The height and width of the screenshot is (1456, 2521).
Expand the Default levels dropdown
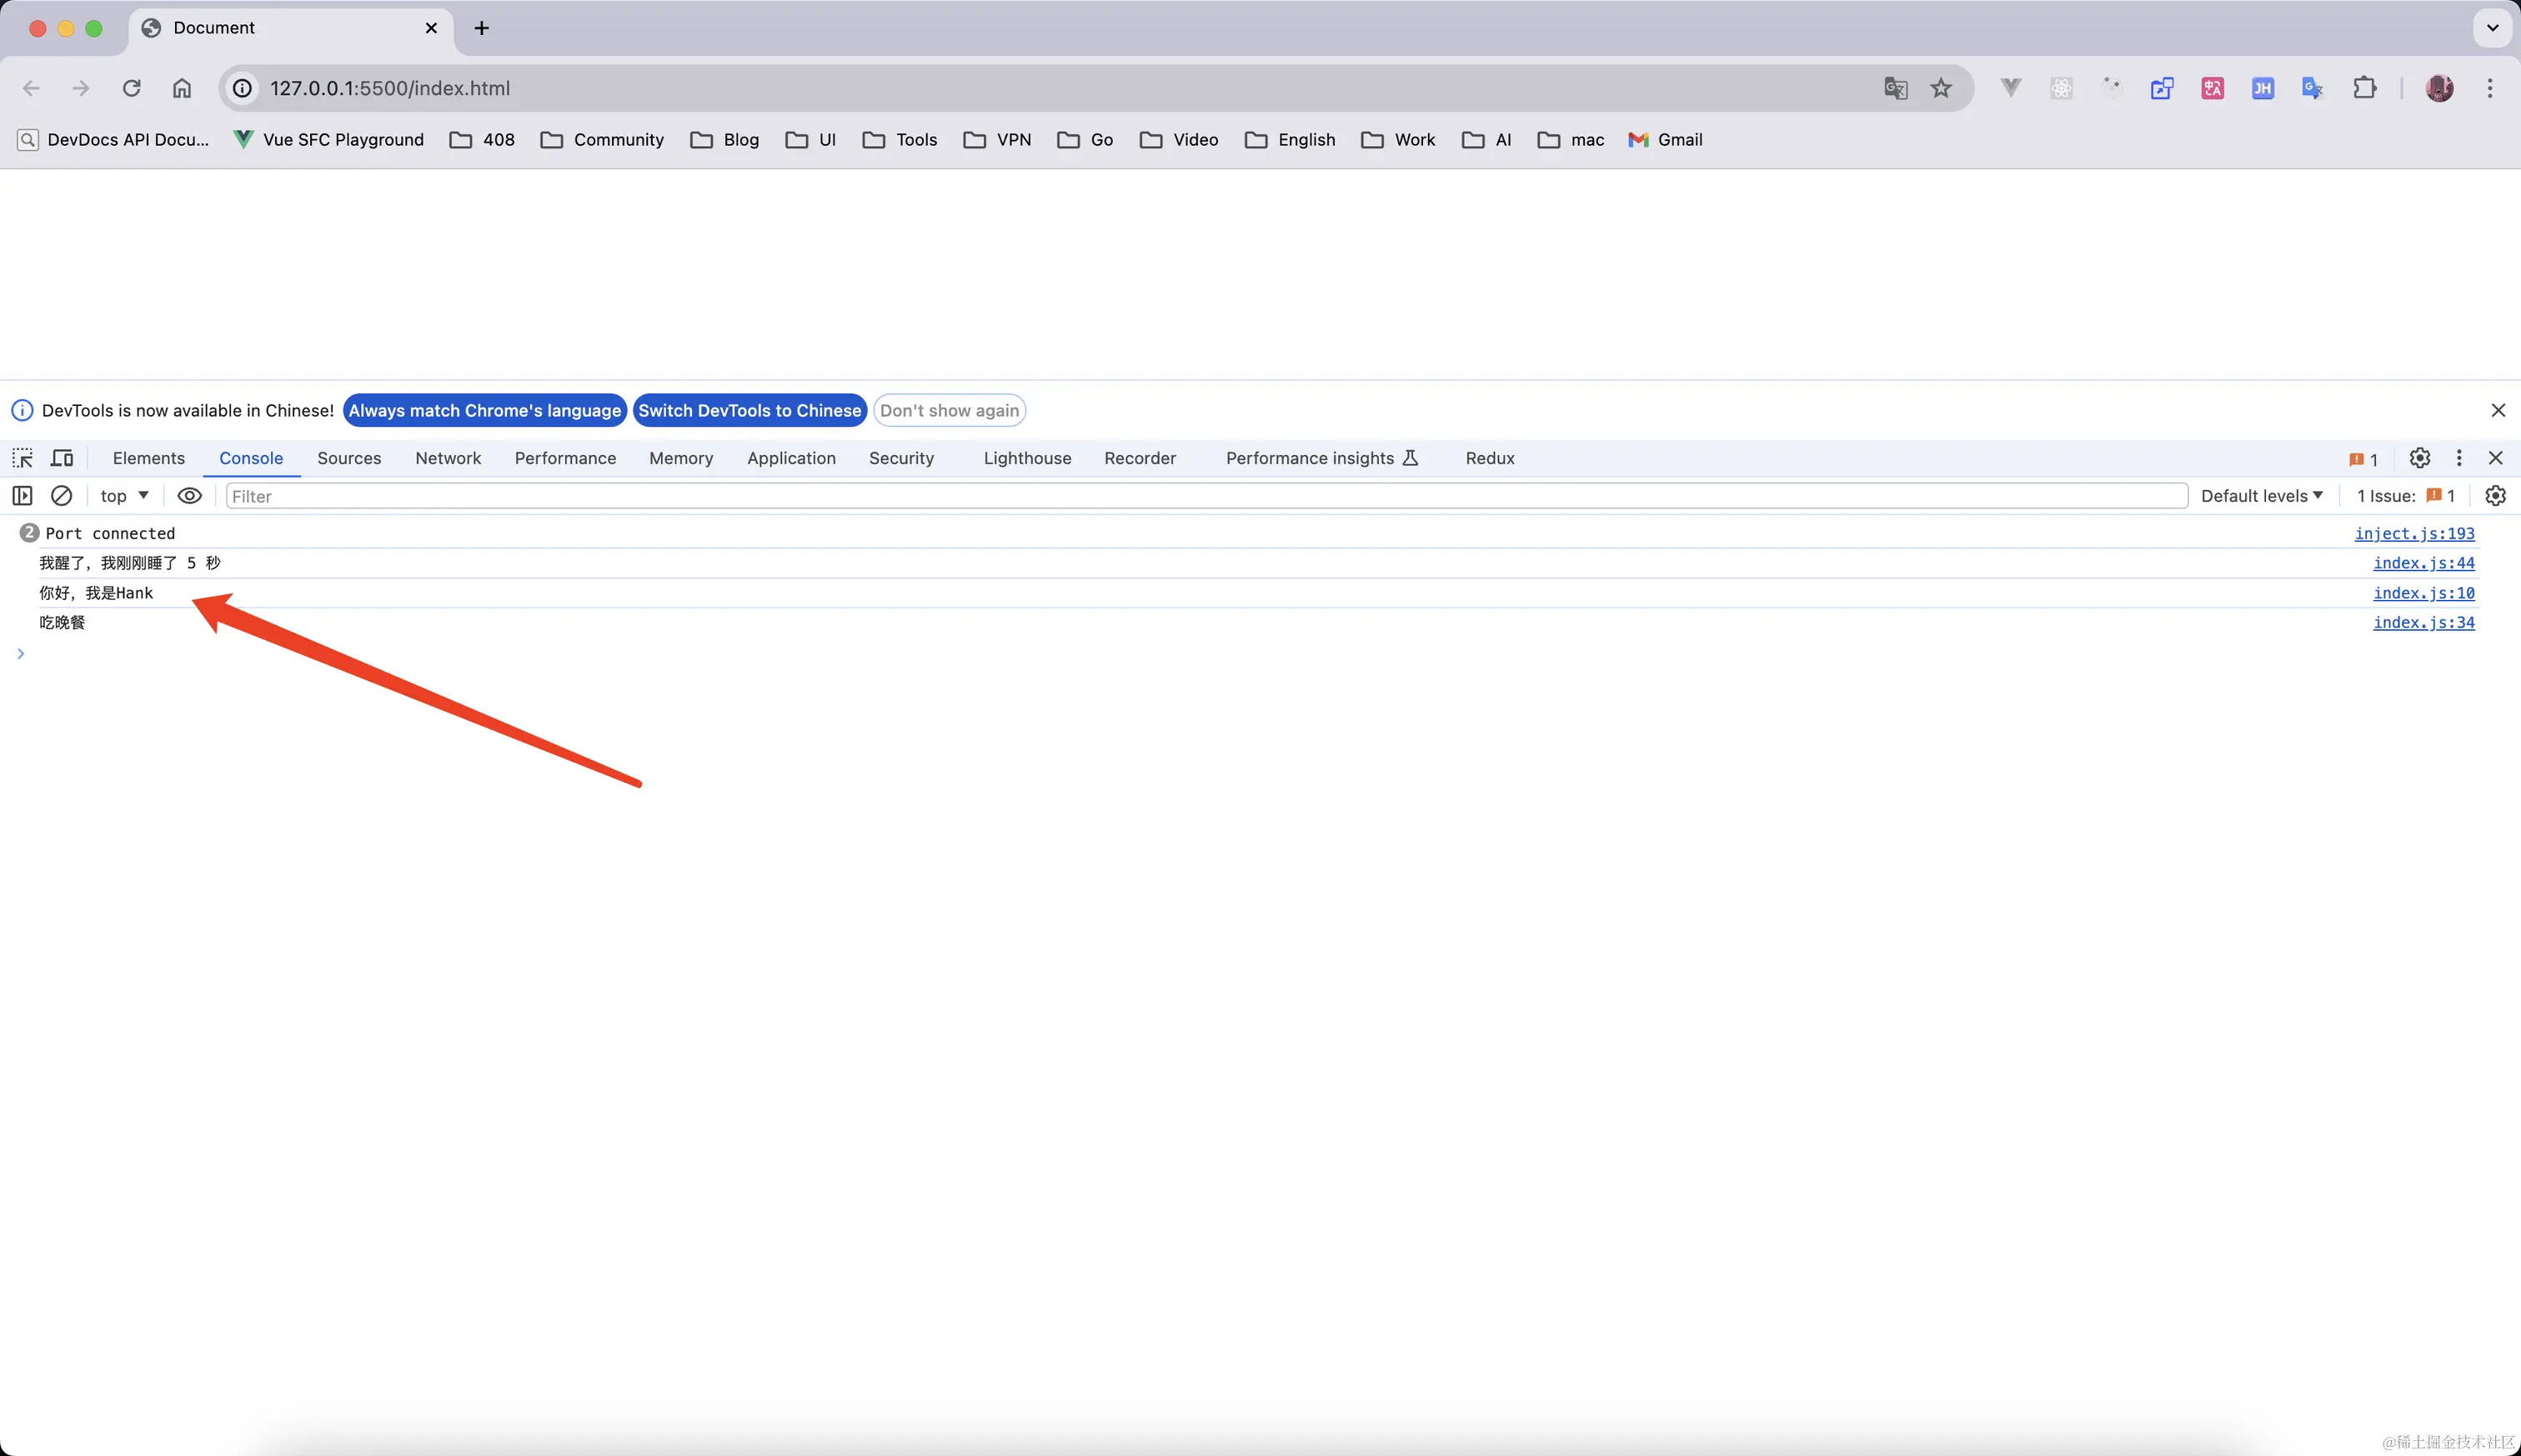tap(2261, 496)
